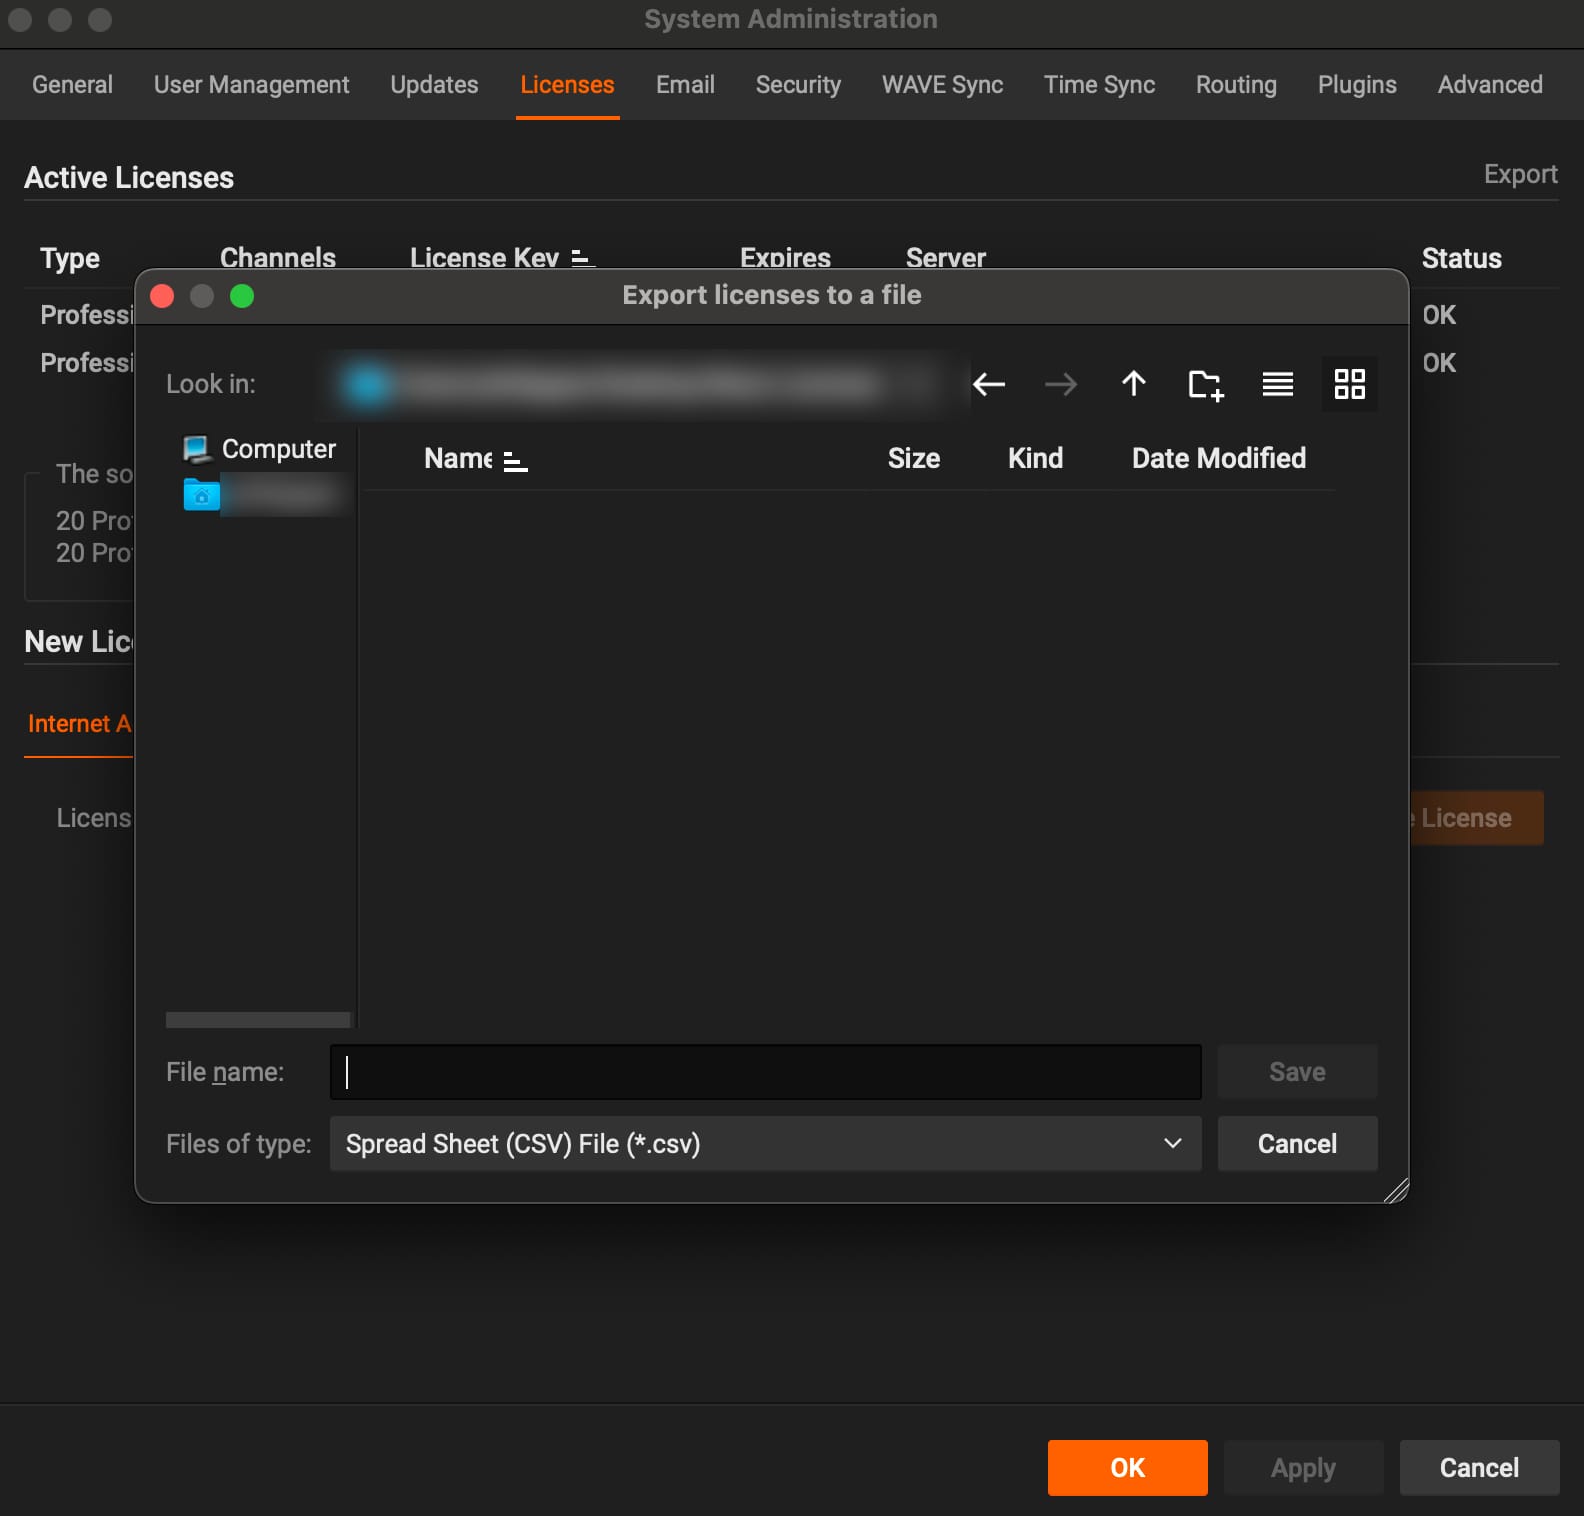Image resolution: width=1584 pixels, height=1516 pixels.
Task: Open the Security tab
Action: 798,85
